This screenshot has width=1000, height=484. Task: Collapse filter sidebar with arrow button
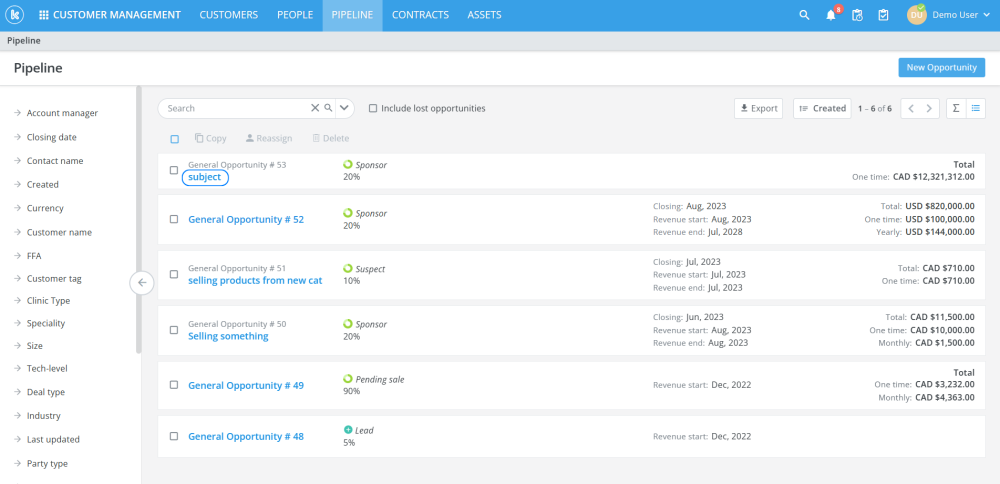(x=142, y=282)
